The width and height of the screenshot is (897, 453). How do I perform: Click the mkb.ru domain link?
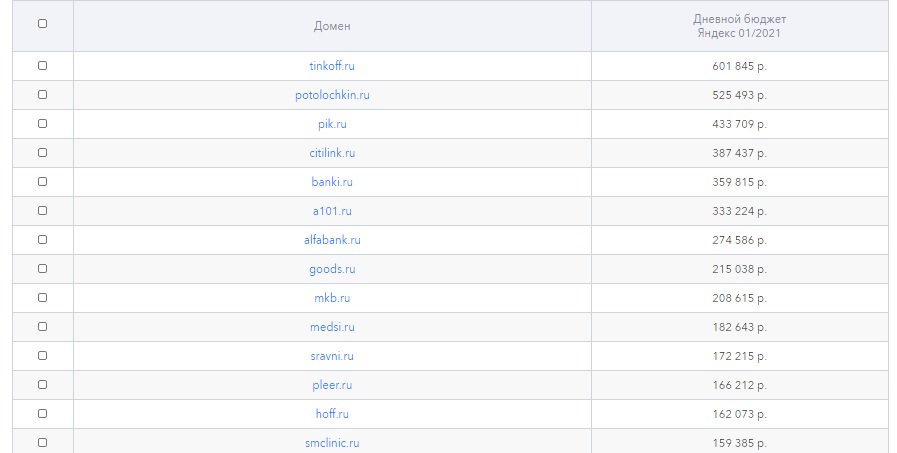click(332, 298)
